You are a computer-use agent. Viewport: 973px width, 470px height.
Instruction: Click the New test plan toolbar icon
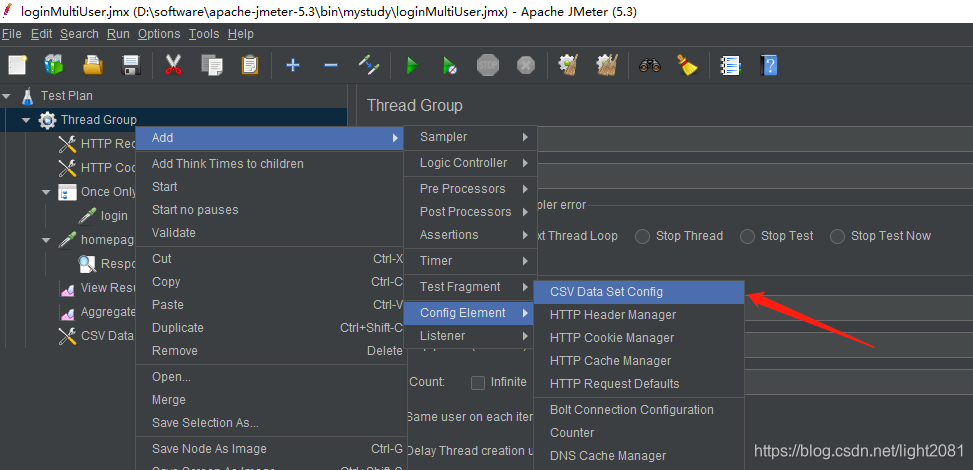click(17, 65)
